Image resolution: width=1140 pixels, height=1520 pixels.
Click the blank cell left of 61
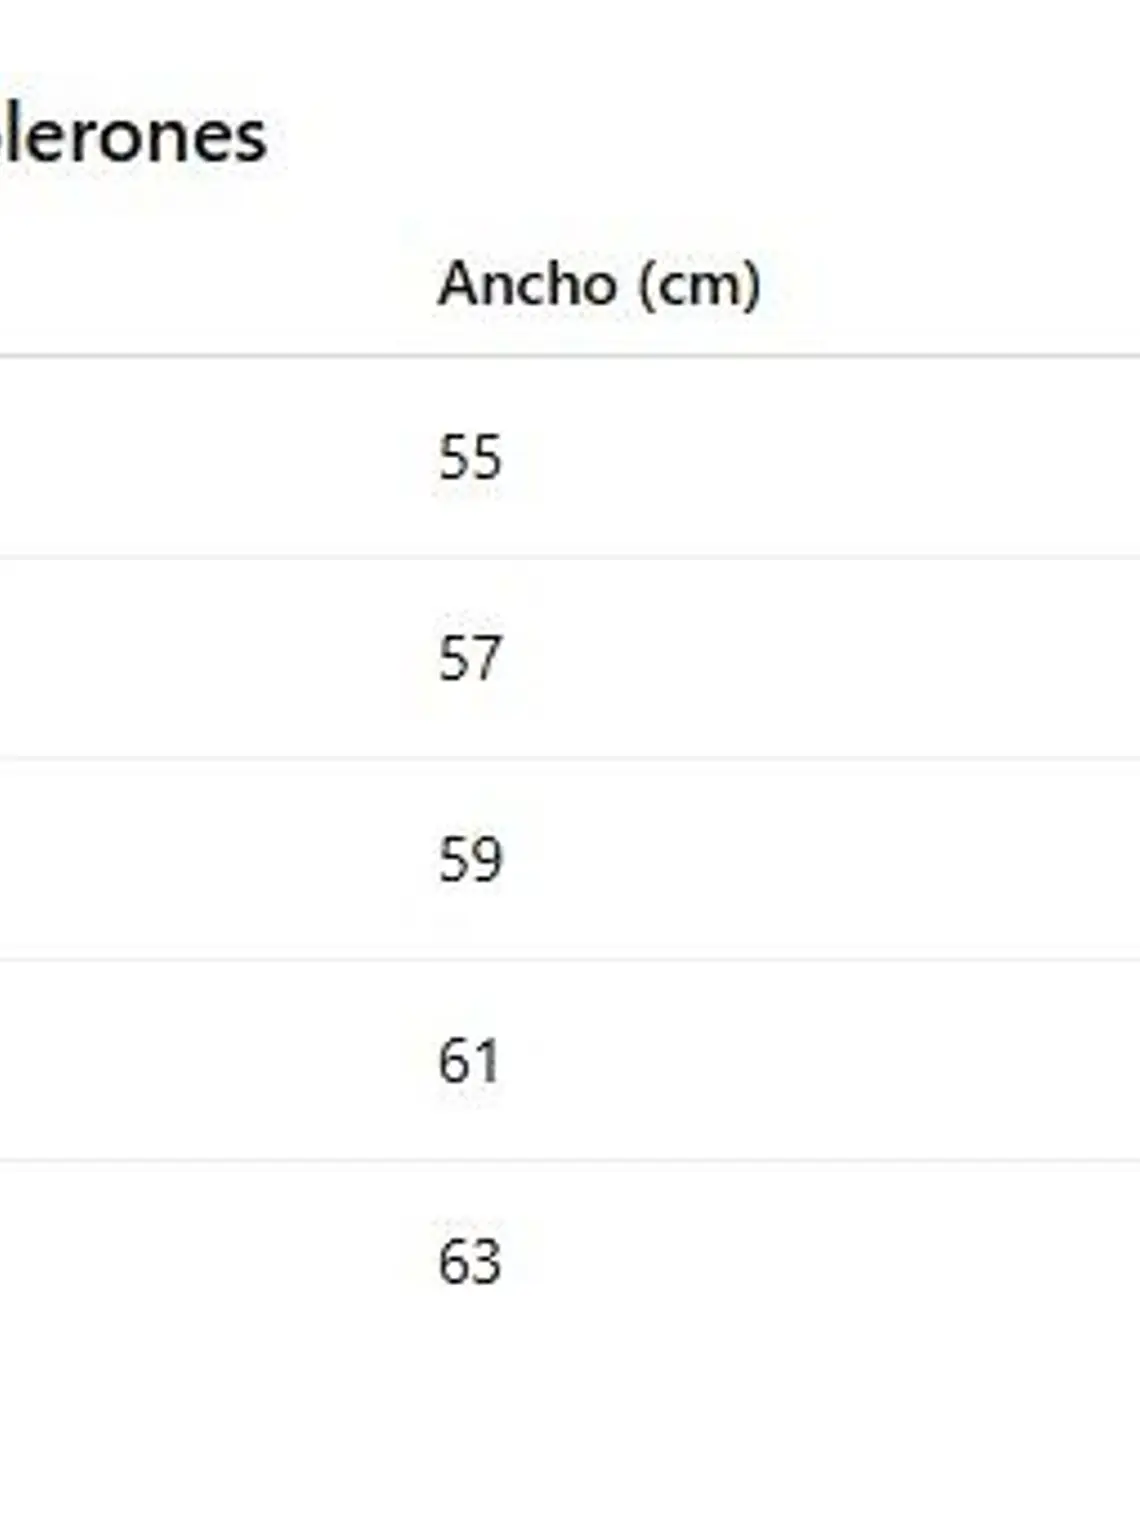pos(200,1061)
